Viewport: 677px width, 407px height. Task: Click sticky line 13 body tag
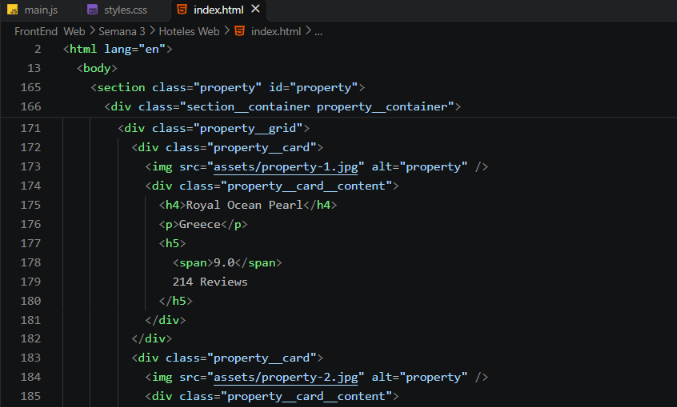tap(97, 68)
